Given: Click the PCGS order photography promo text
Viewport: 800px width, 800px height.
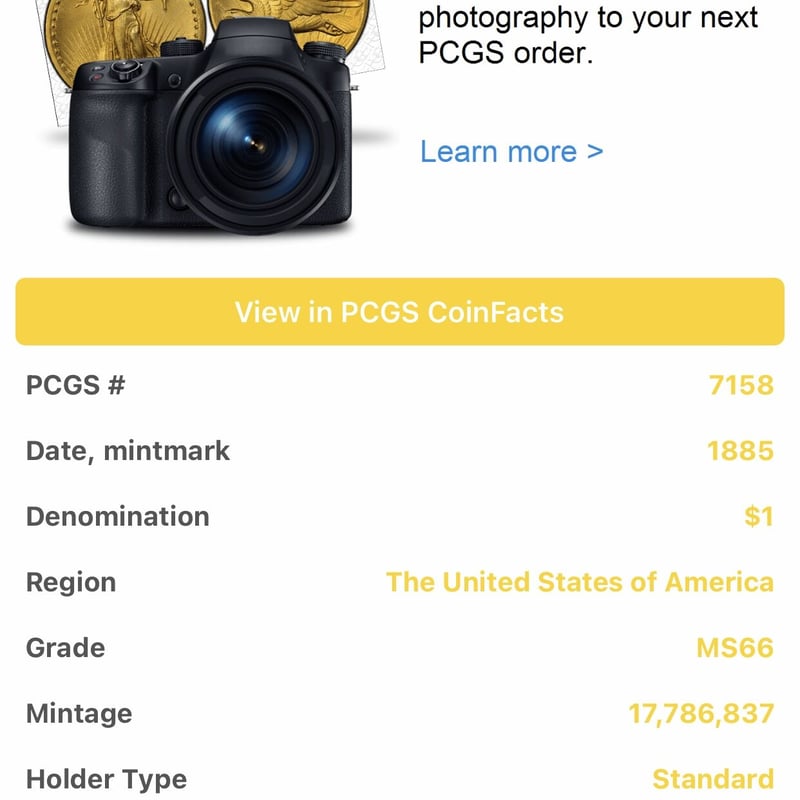Looking at the screenshot, I should (588, 35).
